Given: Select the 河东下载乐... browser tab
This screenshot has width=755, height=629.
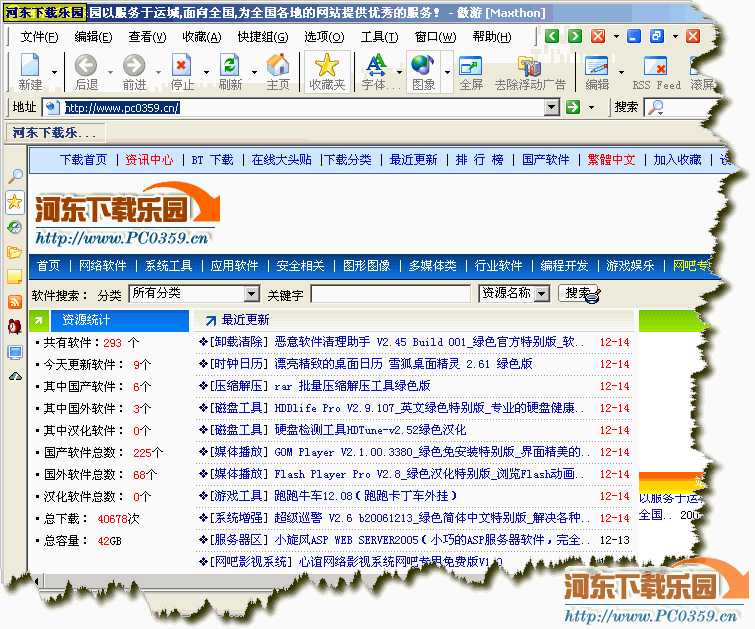Looking at the screenshot, I should (54, 132).
